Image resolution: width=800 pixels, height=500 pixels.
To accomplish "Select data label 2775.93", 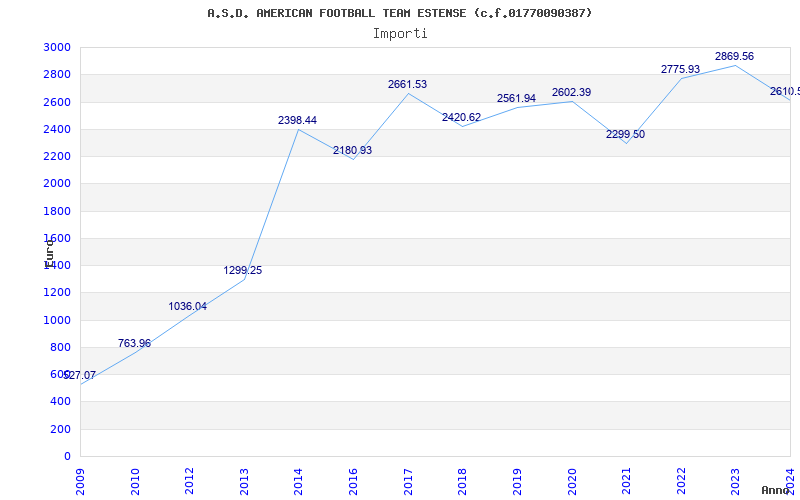I will [x=680, y=69].
